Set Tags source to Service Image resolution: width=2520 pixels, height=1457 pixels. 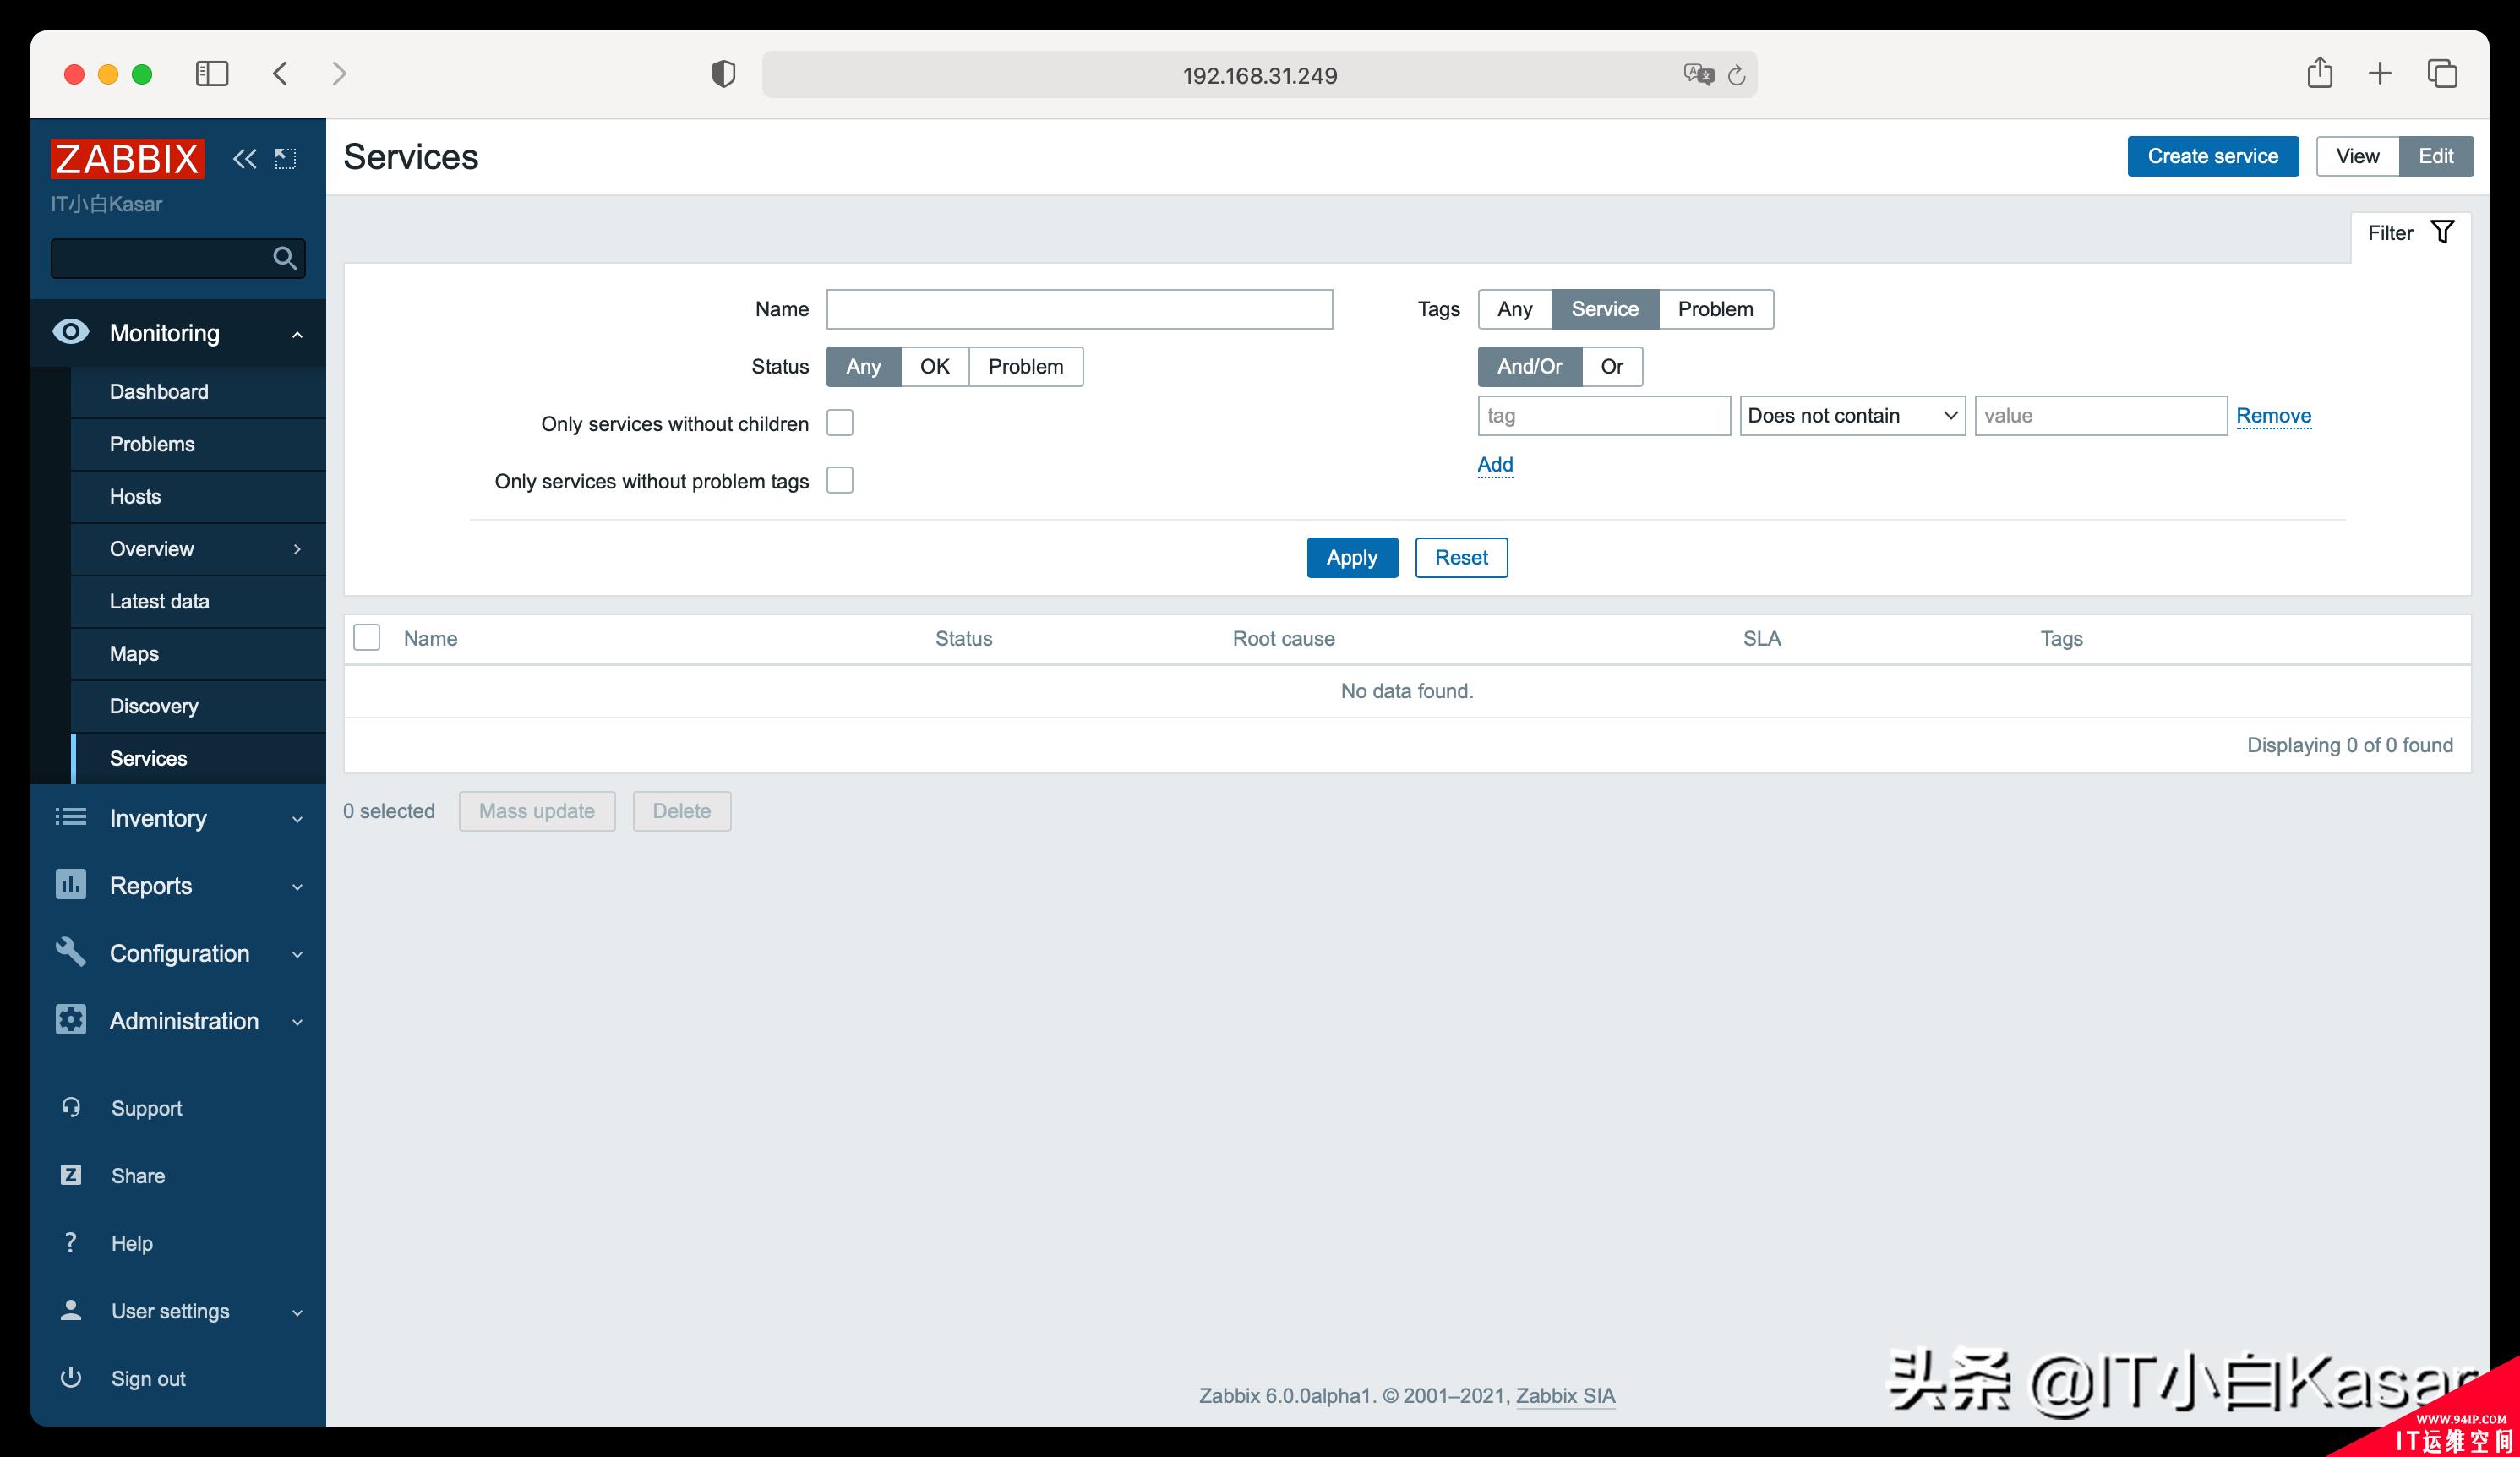click(1605, 309)
